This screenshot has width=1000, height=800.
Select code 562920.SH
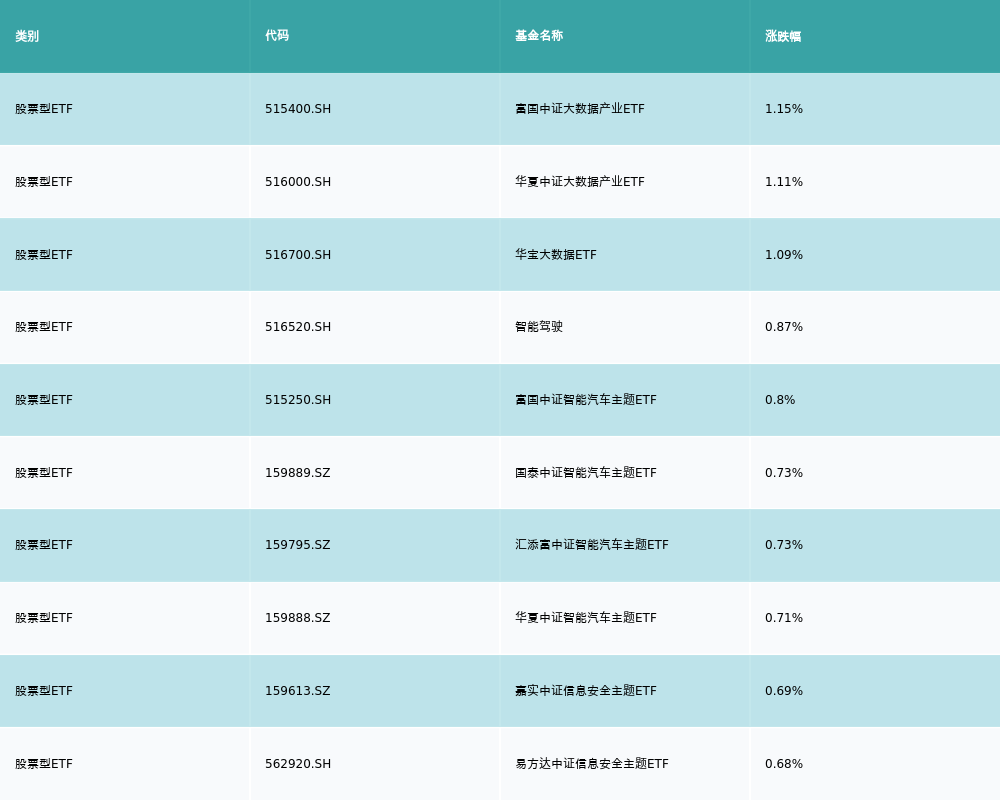pos(298,764)
